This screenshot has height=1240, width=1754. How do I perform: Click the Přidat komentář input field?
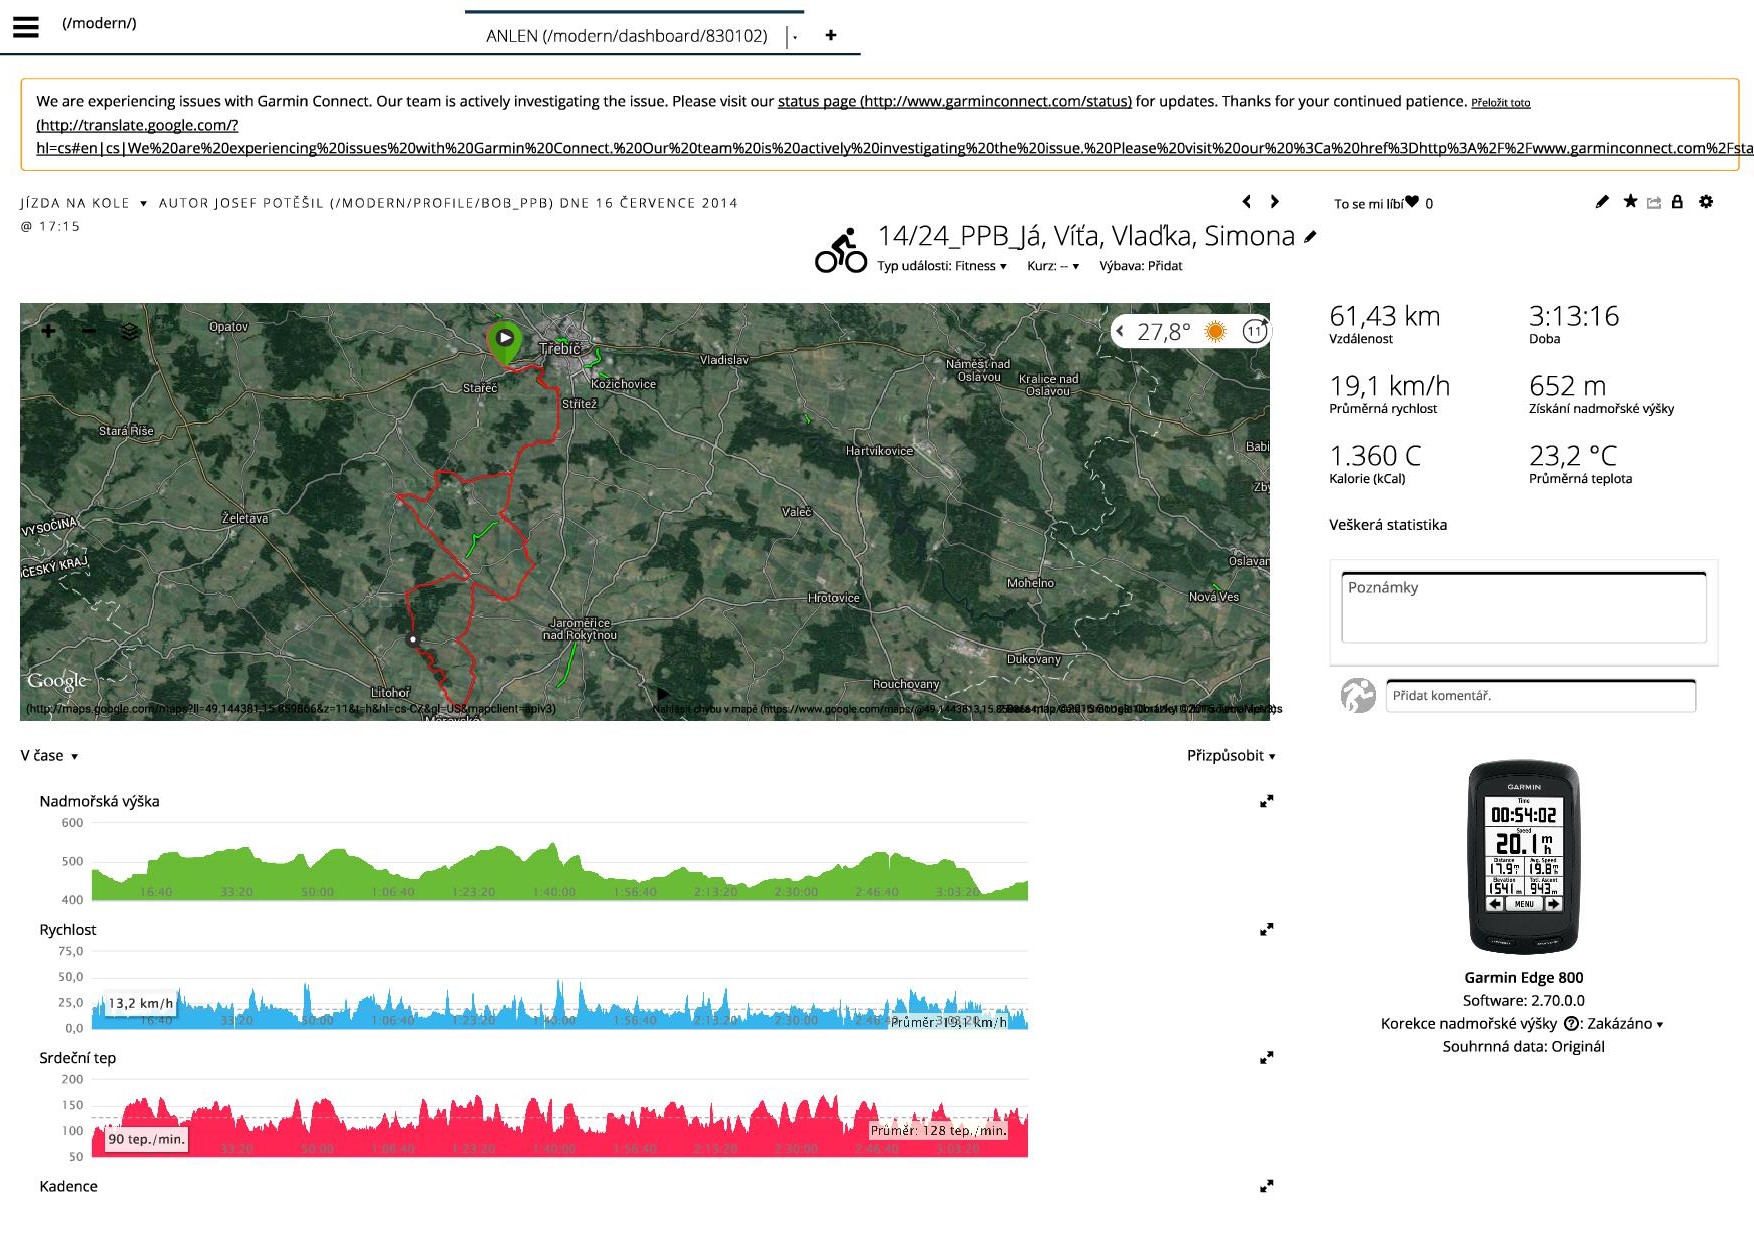[1540, 696]
